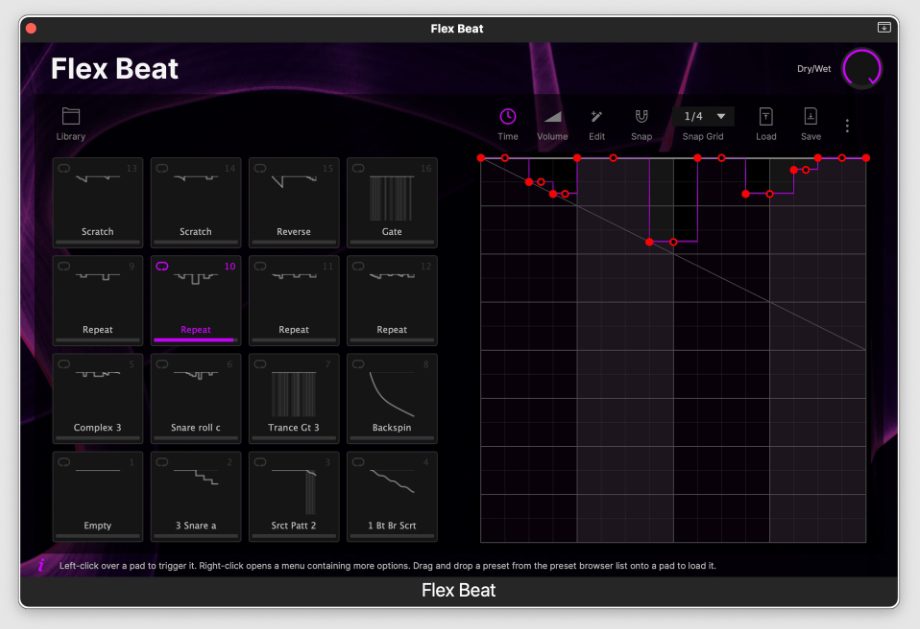Open the three-dot more options menu
Image resolution: width=920 pixels, height=629 pixels.
click(847, 126)
